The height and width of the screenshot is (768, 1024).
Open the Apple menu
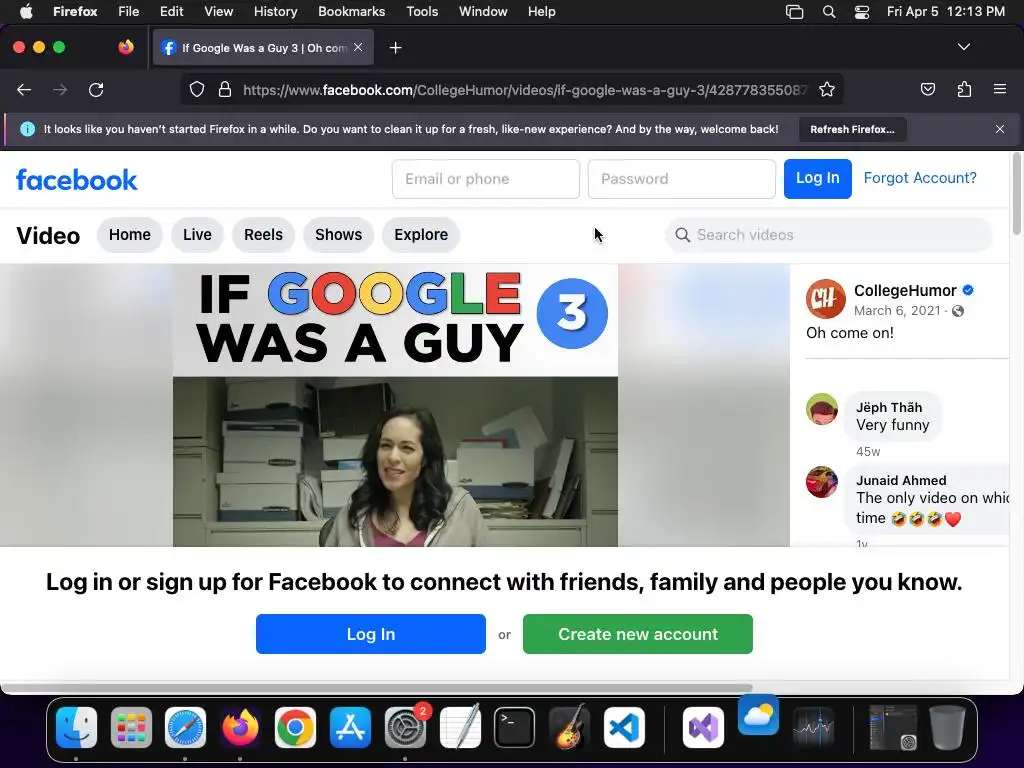click(x=26, y=12)
